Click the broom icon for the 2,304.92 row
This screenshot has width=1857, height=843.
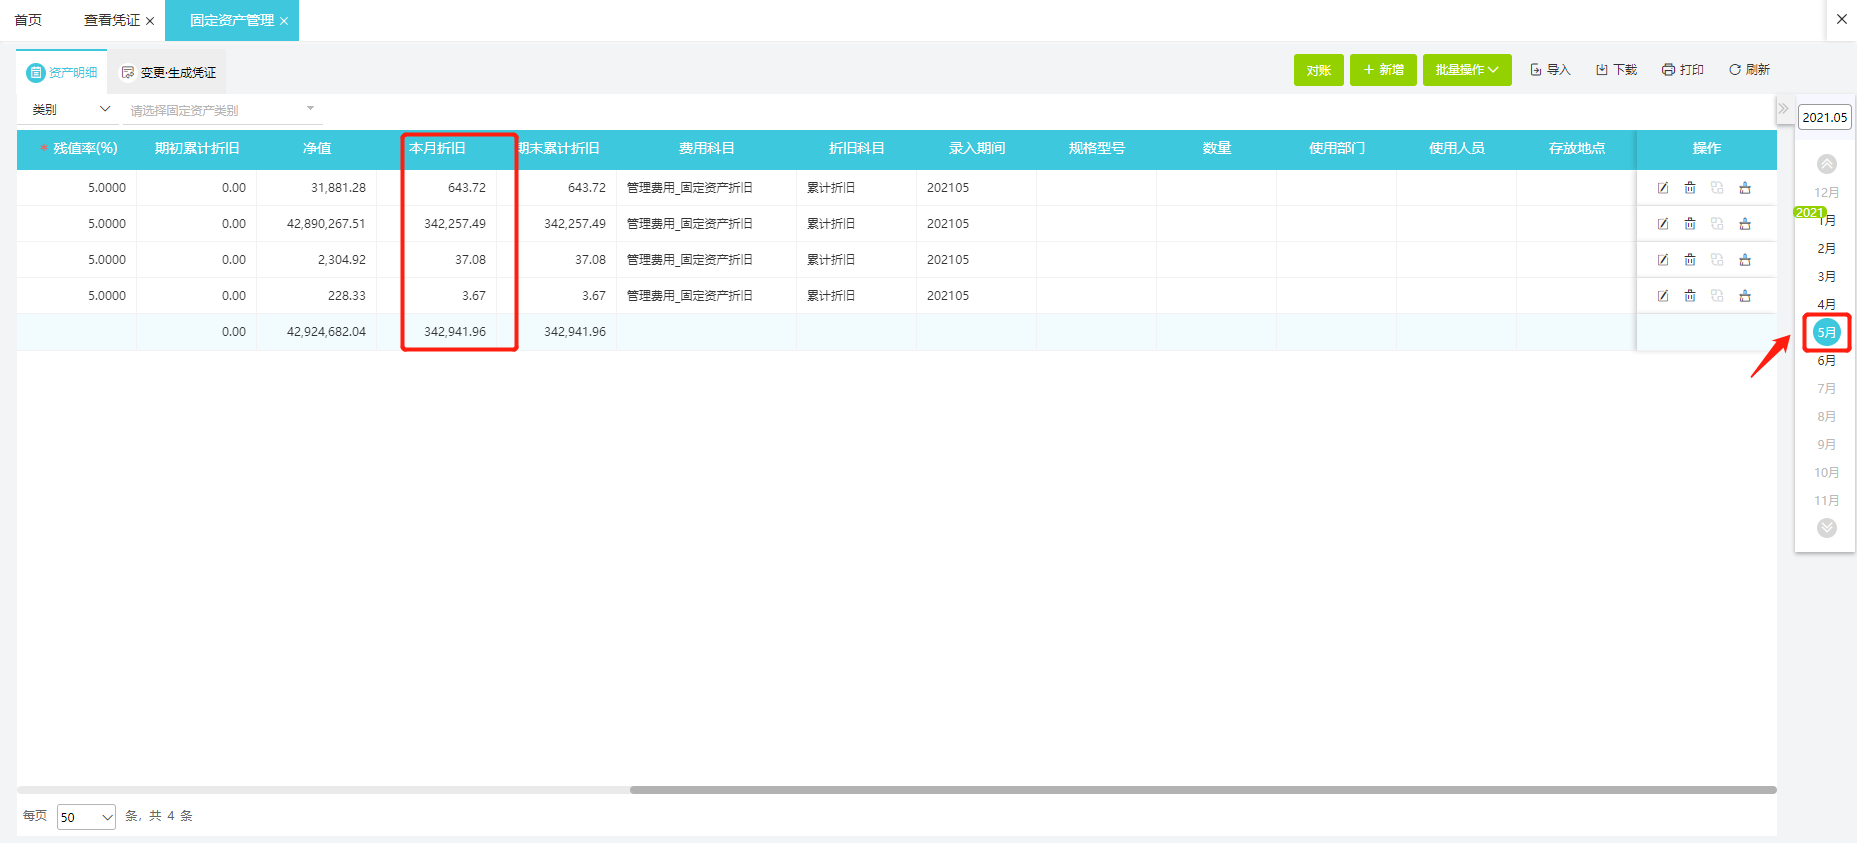[x=1745, y=260]
